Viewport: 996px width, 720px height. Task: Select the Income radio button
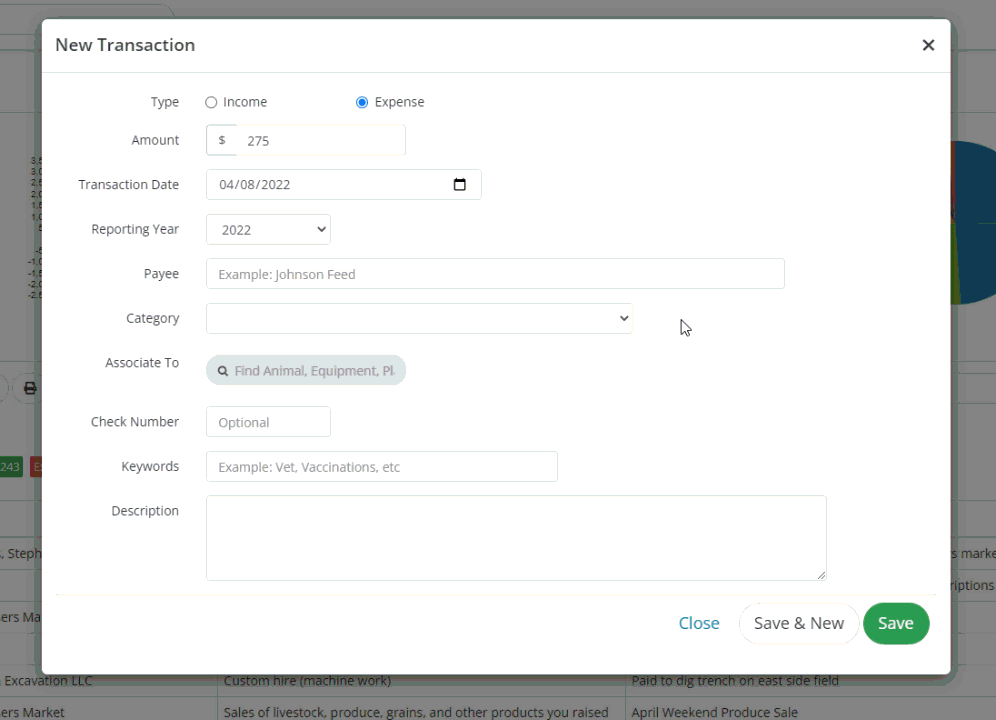coord(211,102)
